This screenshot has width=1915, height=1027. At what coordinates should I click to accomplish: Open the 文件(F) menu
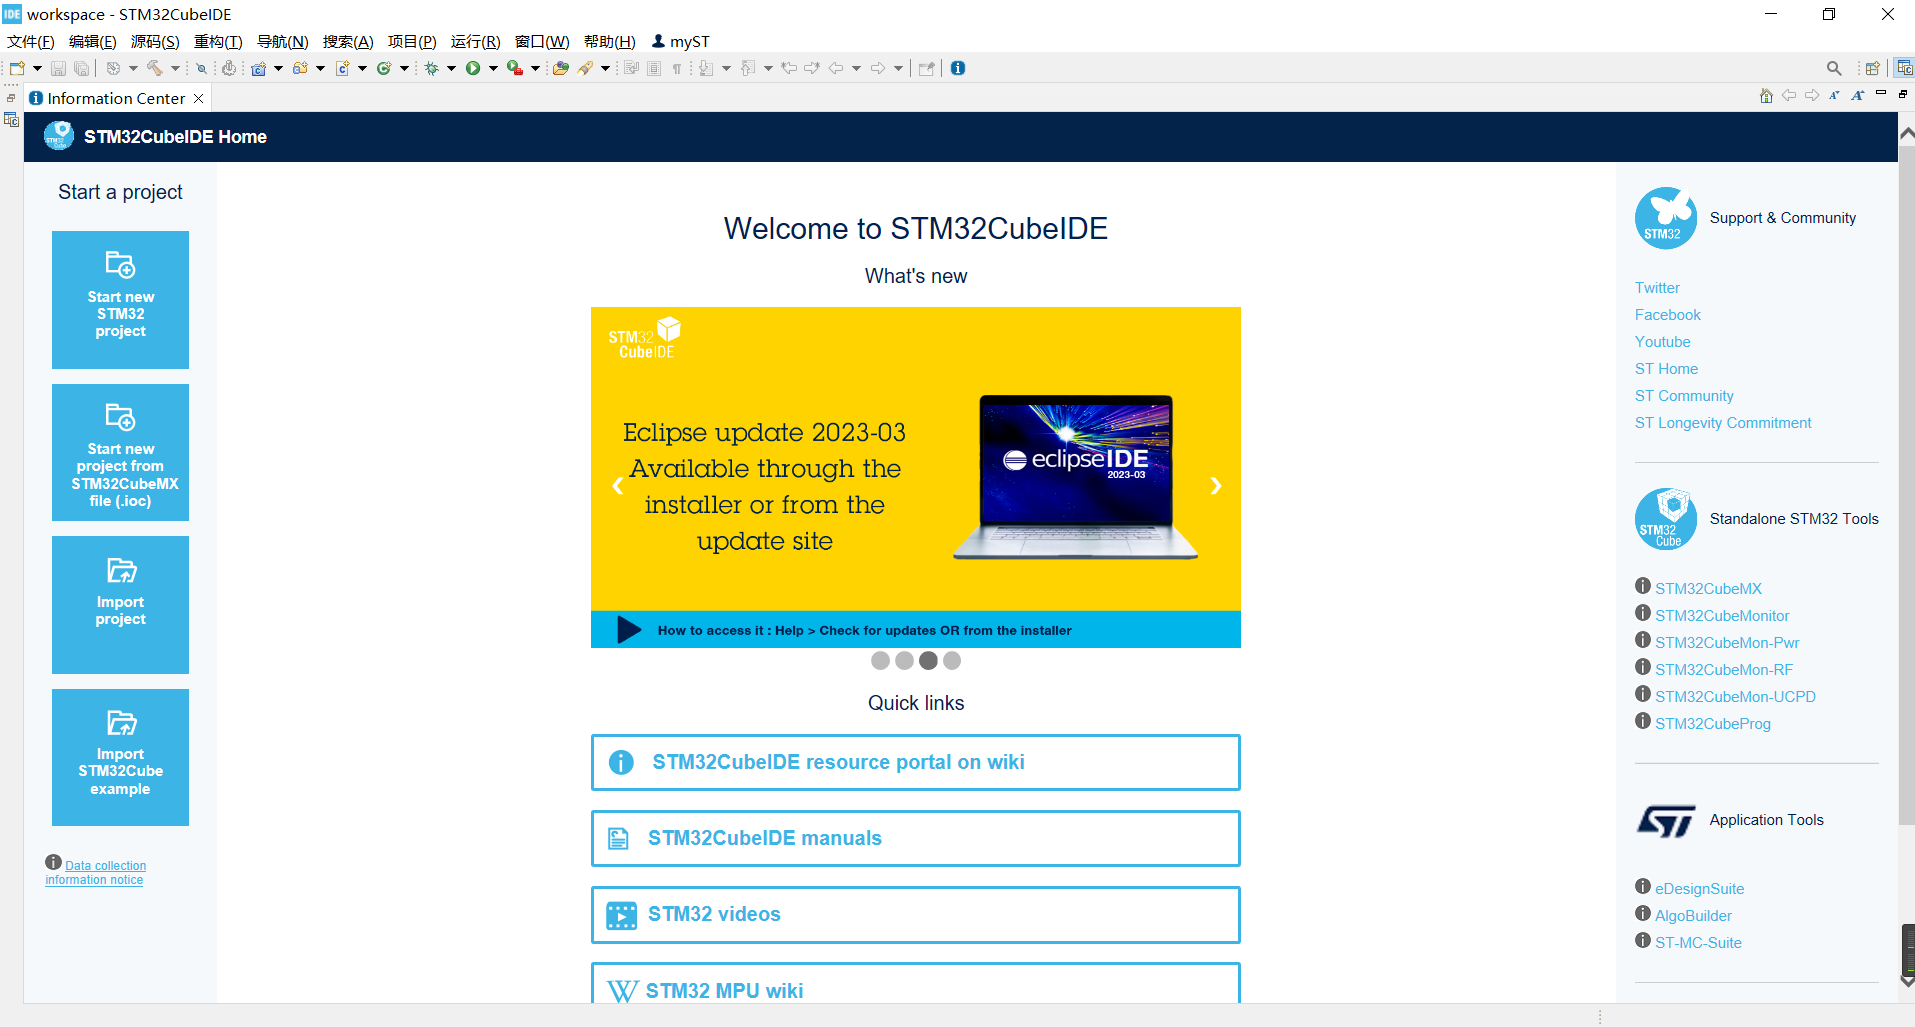(31, 41)
